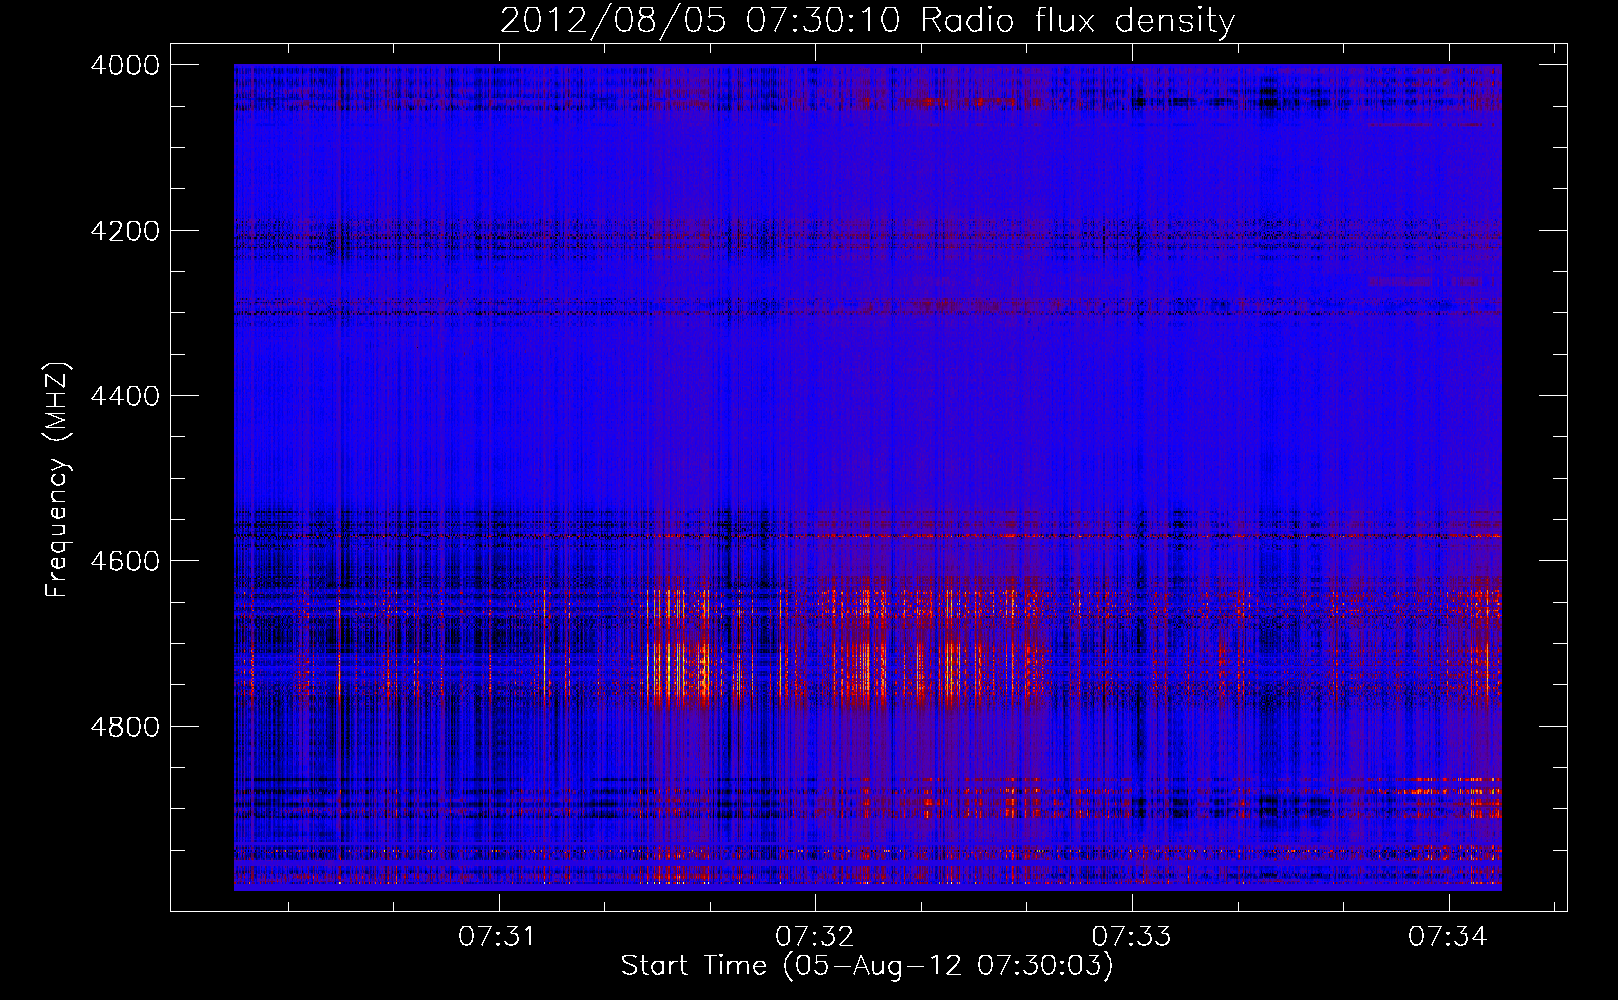
Task: Click the "Frequency (MHZ)" axis title
Action: coord(57,480)
